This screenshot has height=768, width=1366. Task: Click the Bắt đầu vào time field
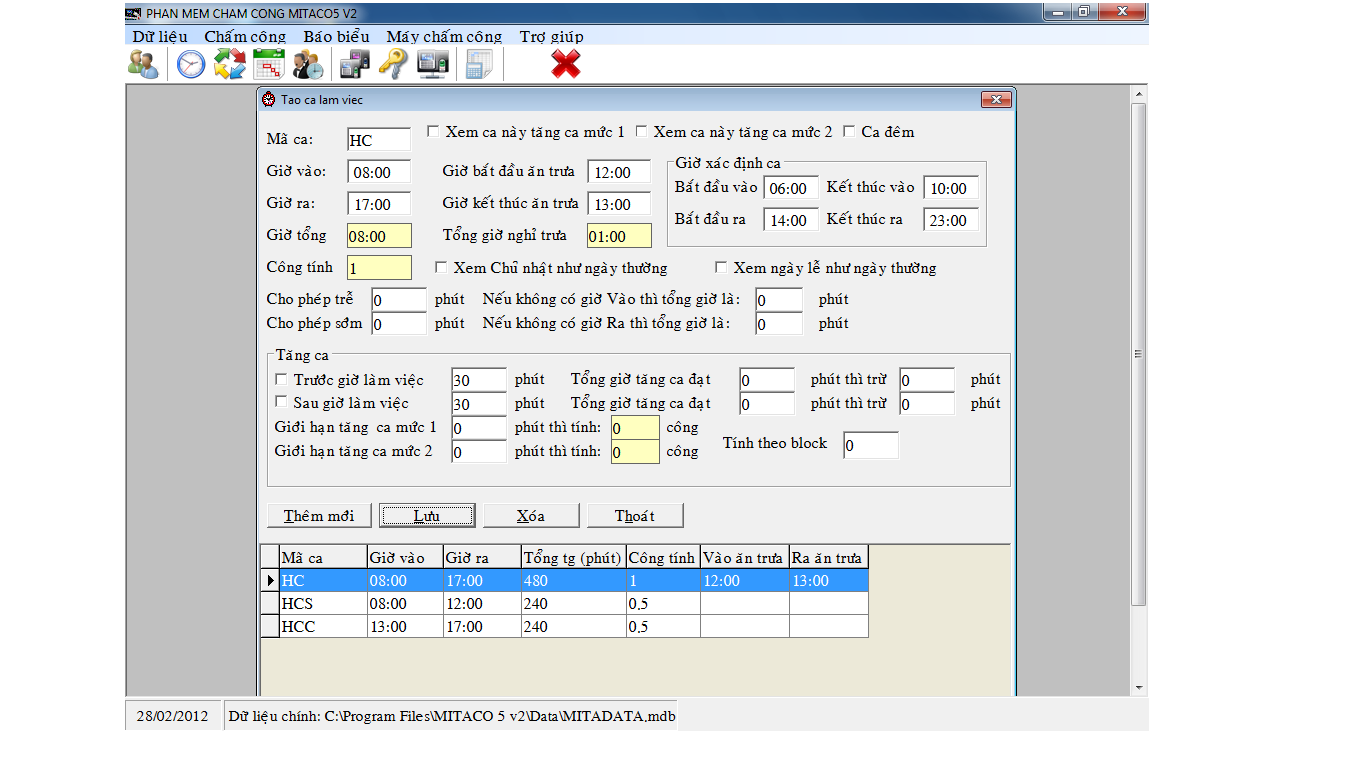(x=790, y=188)
